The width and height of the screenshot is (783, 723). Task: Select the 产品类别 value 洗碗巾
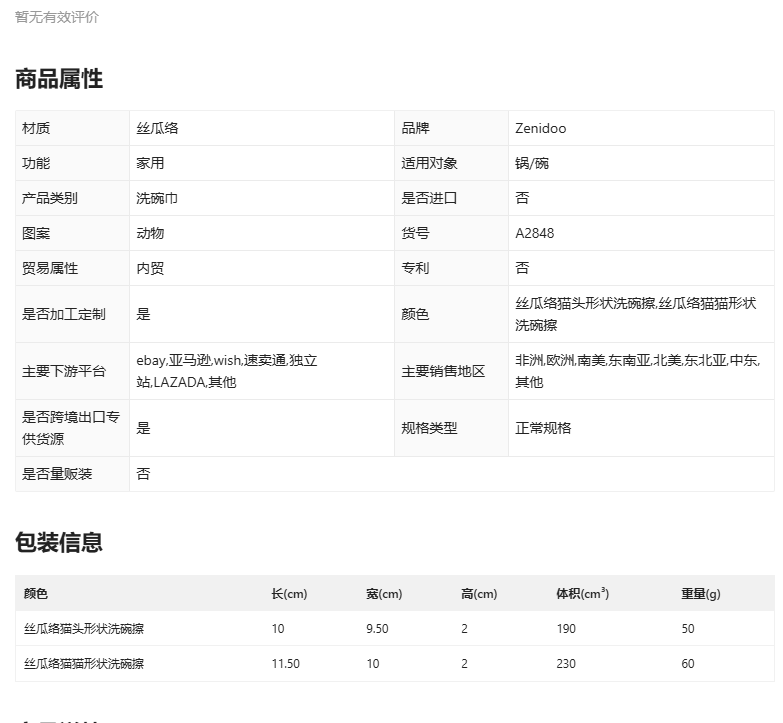[157, 198]
